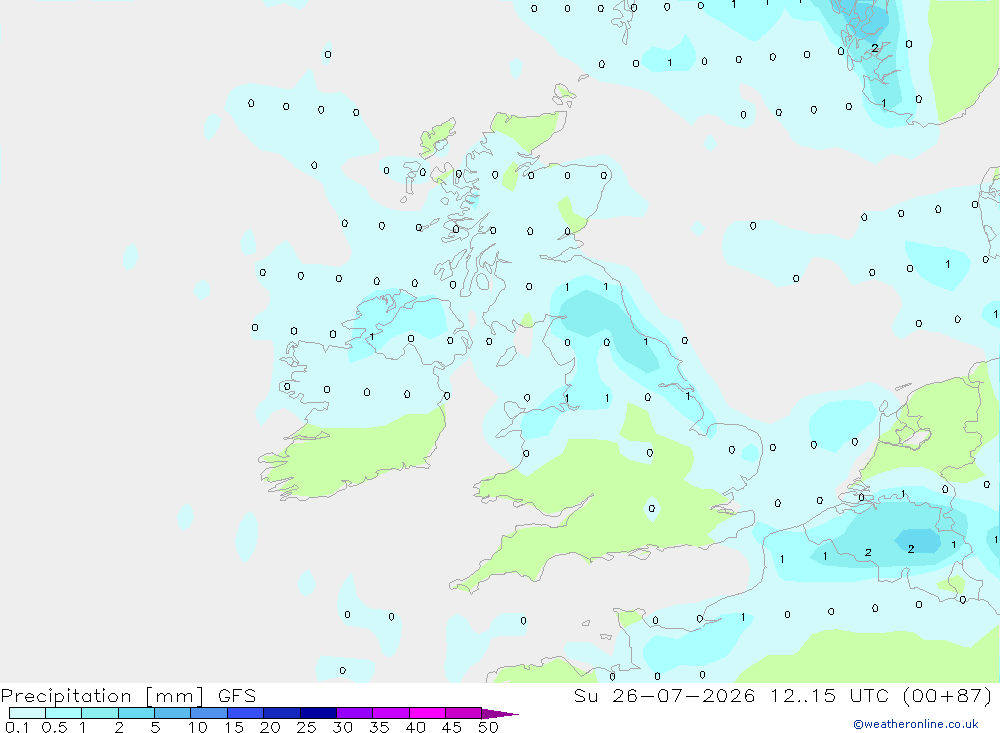Image resolution: width=1000 pixels, height=733 pixels.
Task: Select the legend swatch between 10 and 15
Action: 209,713
